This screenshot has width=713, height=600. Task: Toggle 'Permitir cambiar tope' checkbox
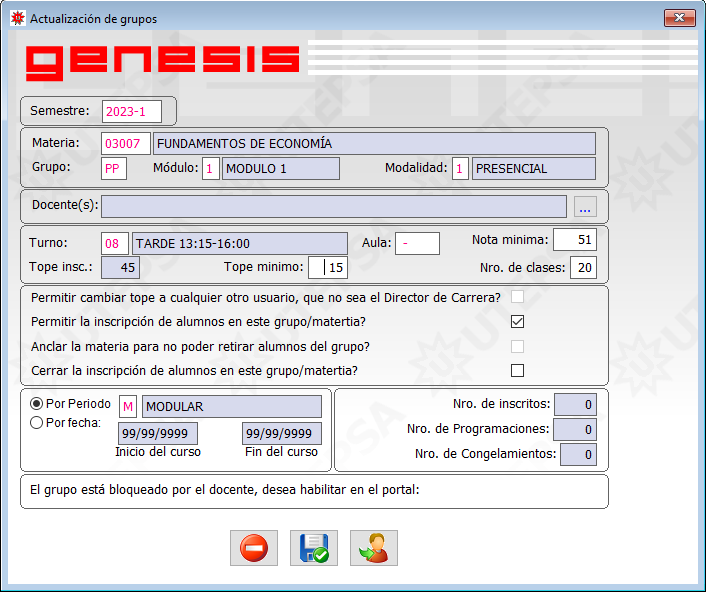pyautogui.click(x=517, y=297)
